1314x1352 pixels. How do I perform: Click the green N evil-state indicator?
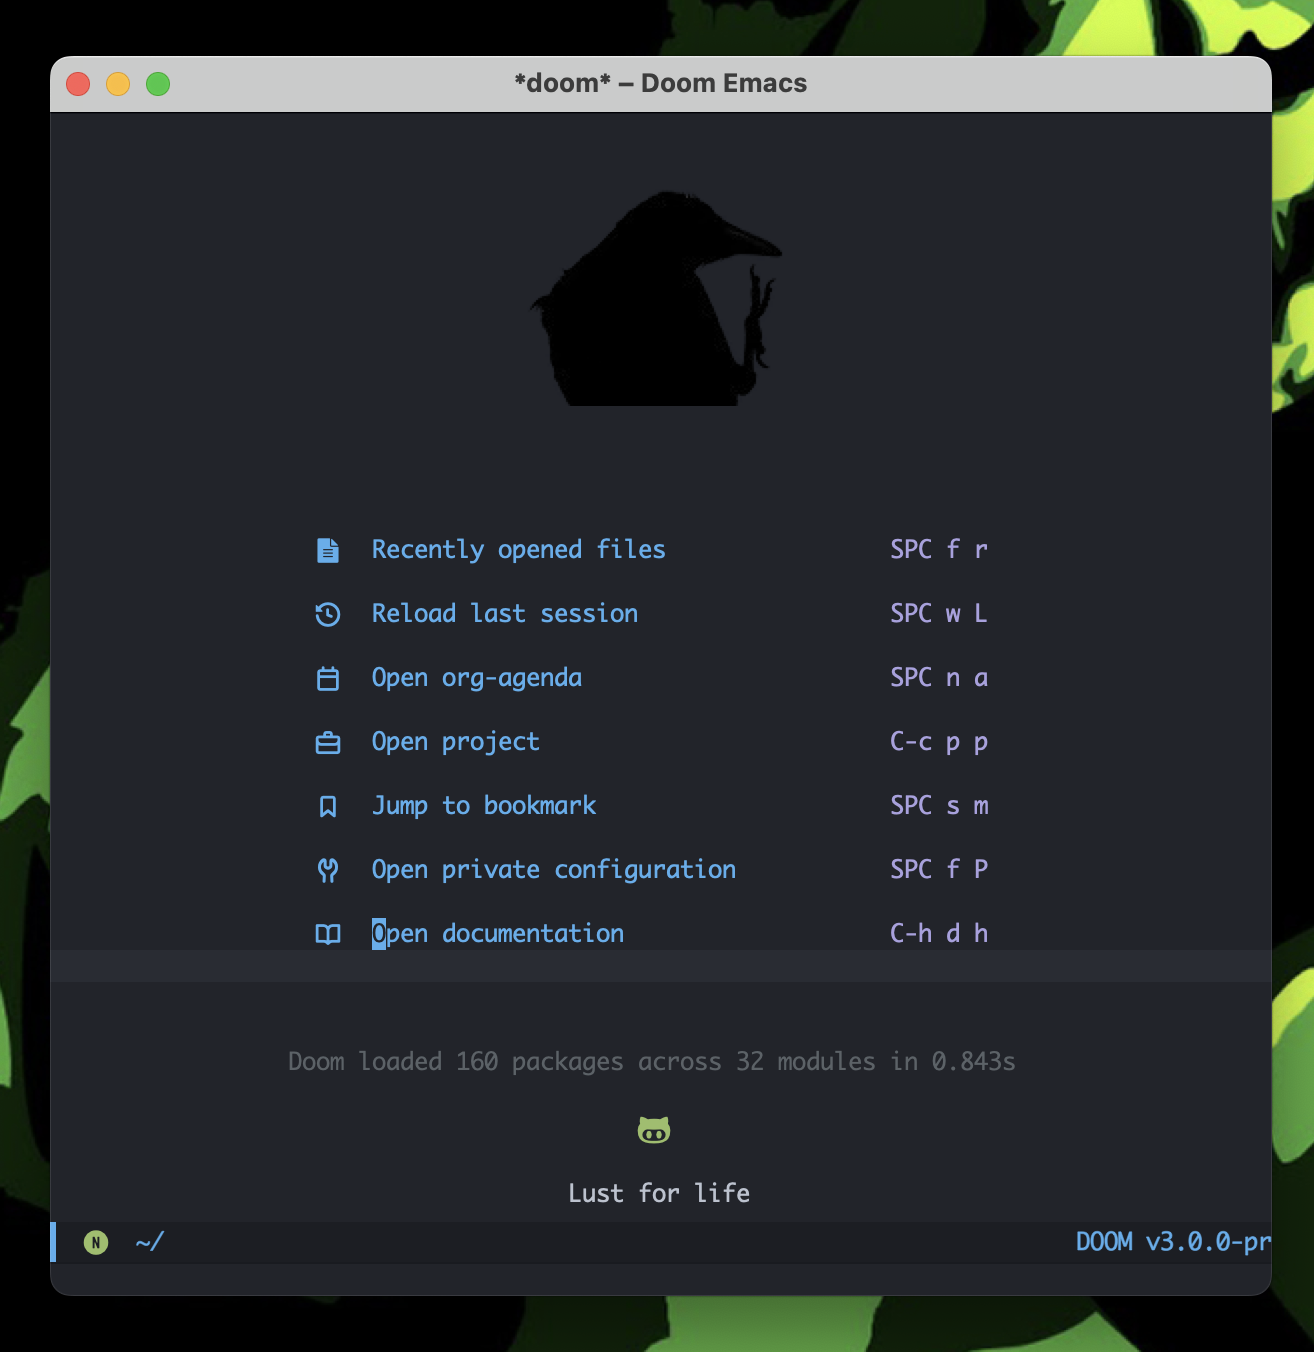coord(96,1242)
